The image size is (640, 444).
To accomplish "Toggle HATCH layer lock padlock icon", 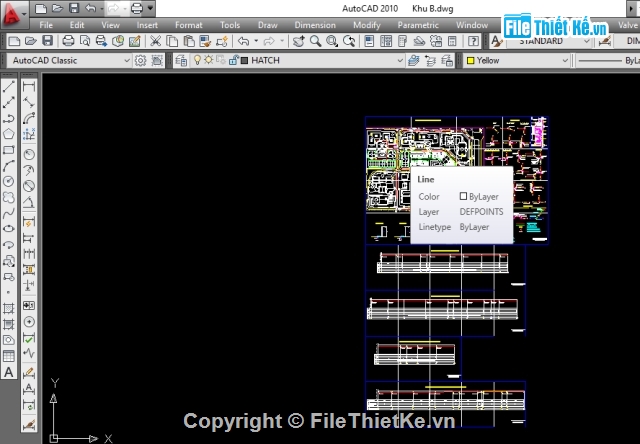I will pyautogui.click(x=233, y=60).
